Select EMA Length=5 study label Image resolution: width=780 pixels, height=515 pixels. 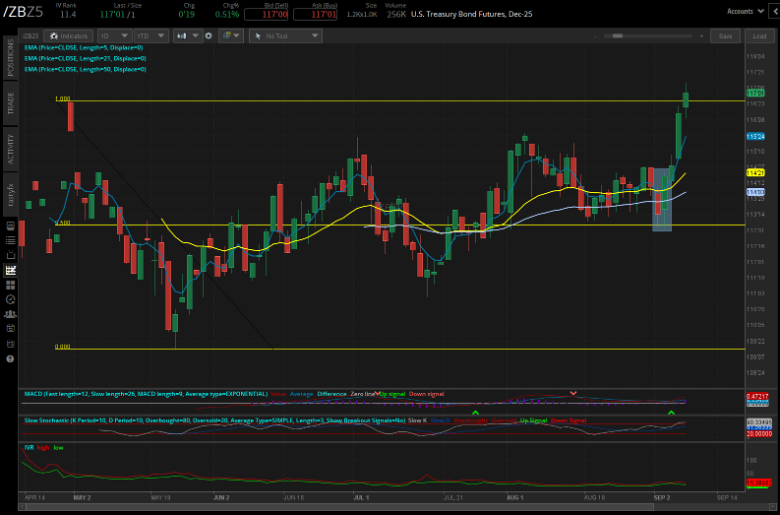84,48
